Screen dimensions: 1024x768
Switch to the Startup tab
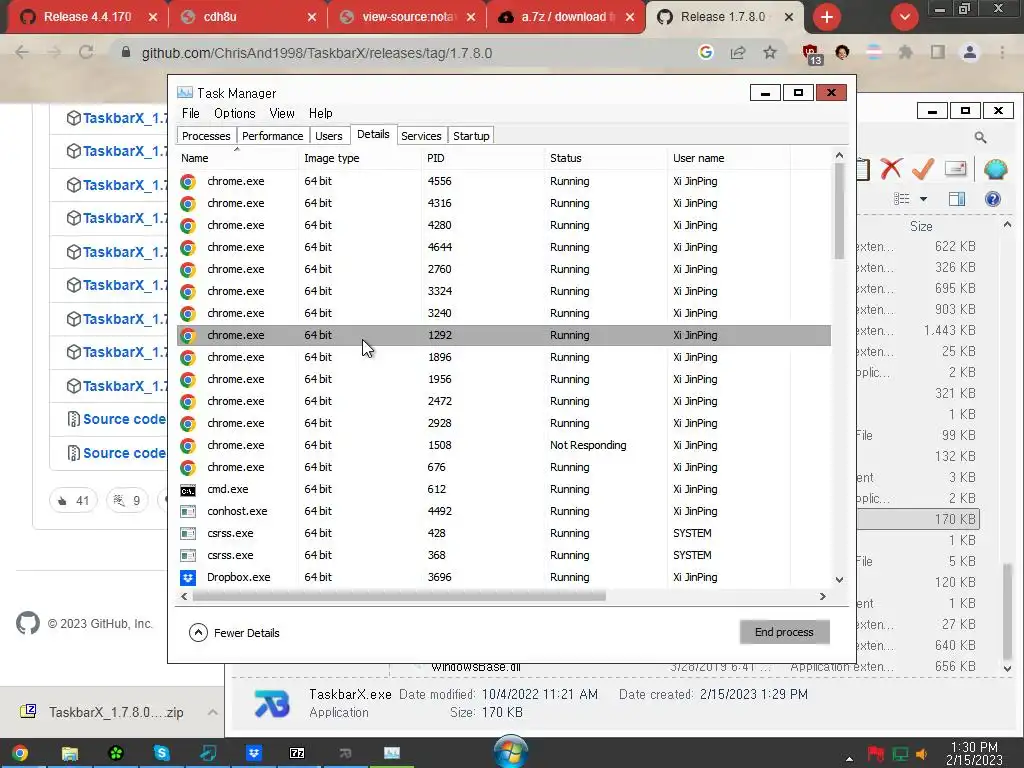pos(471,136)
